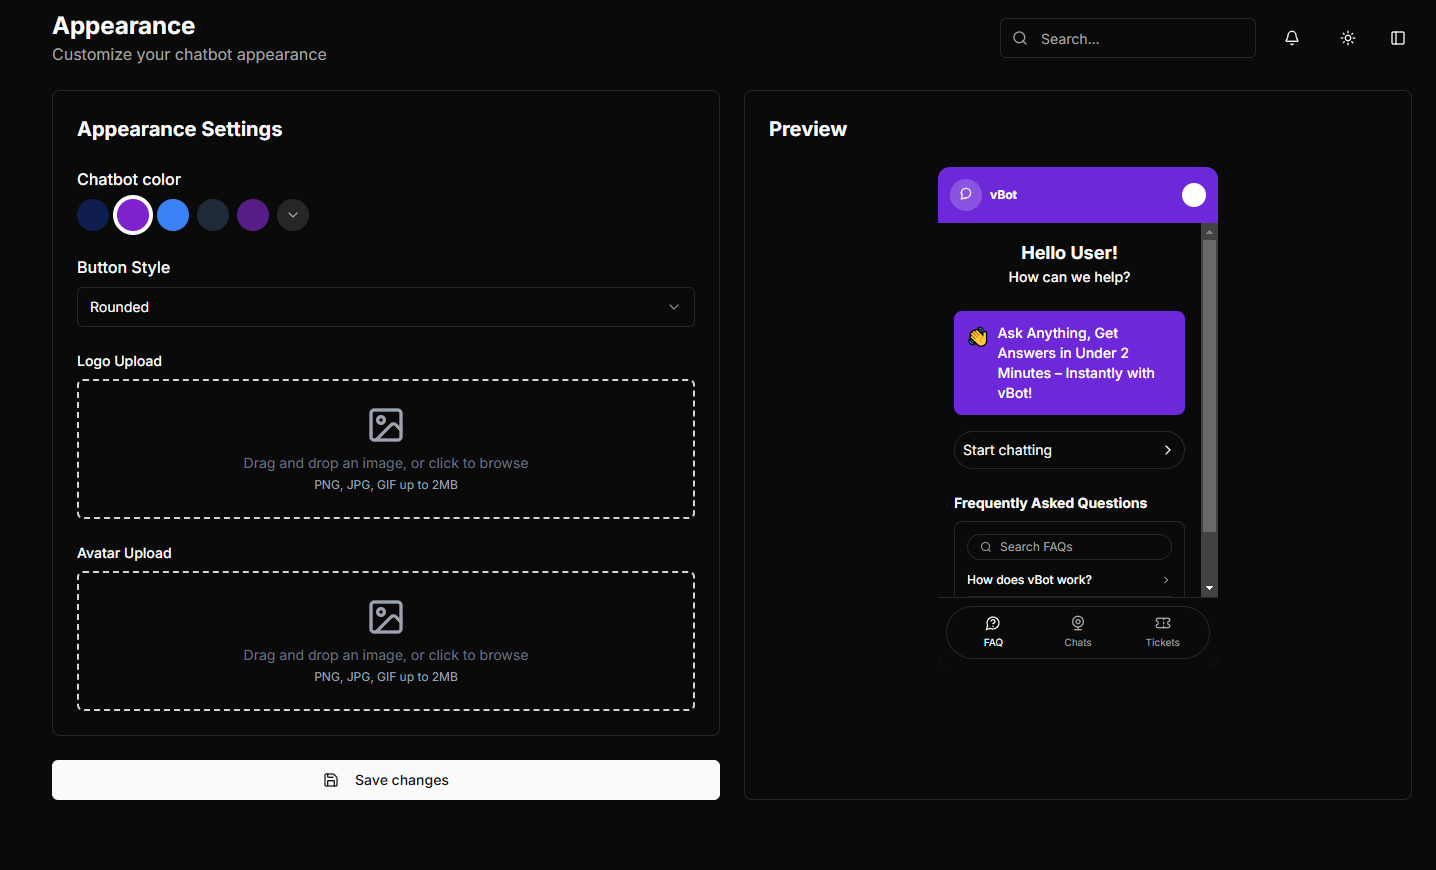Expand the How does vBot work question
The width and height of the screenshot is (1436, 870).
click(1069, 580)
